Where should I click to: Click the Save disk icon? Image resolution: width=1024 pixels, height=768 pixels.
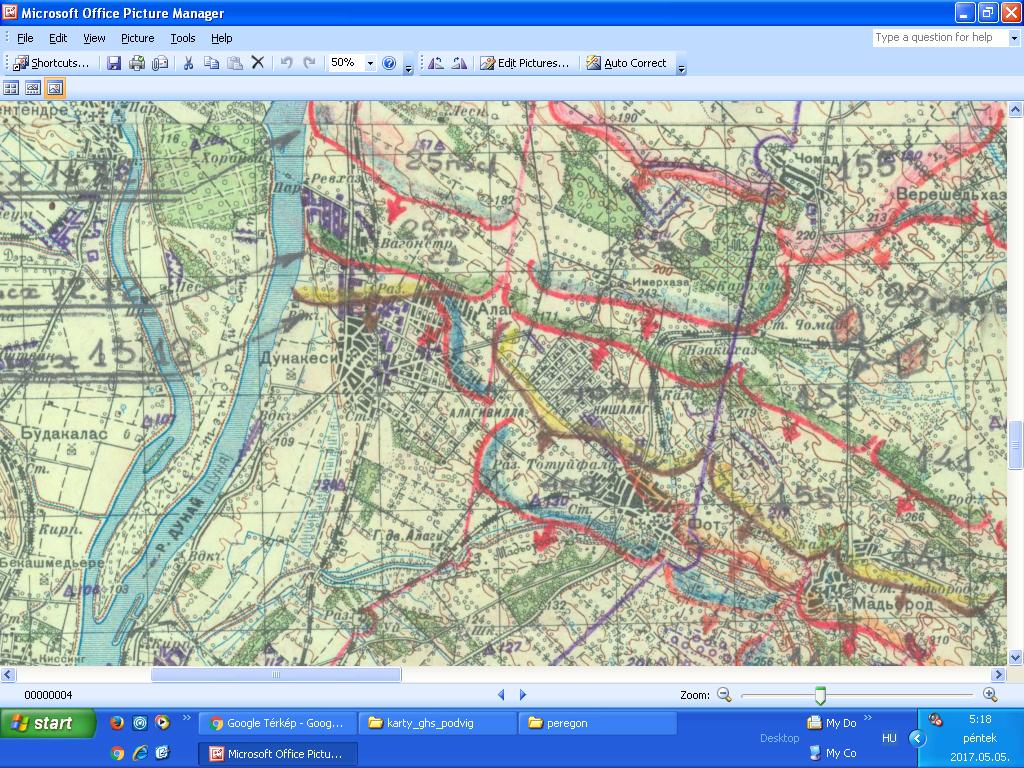[x=114, y=63]
